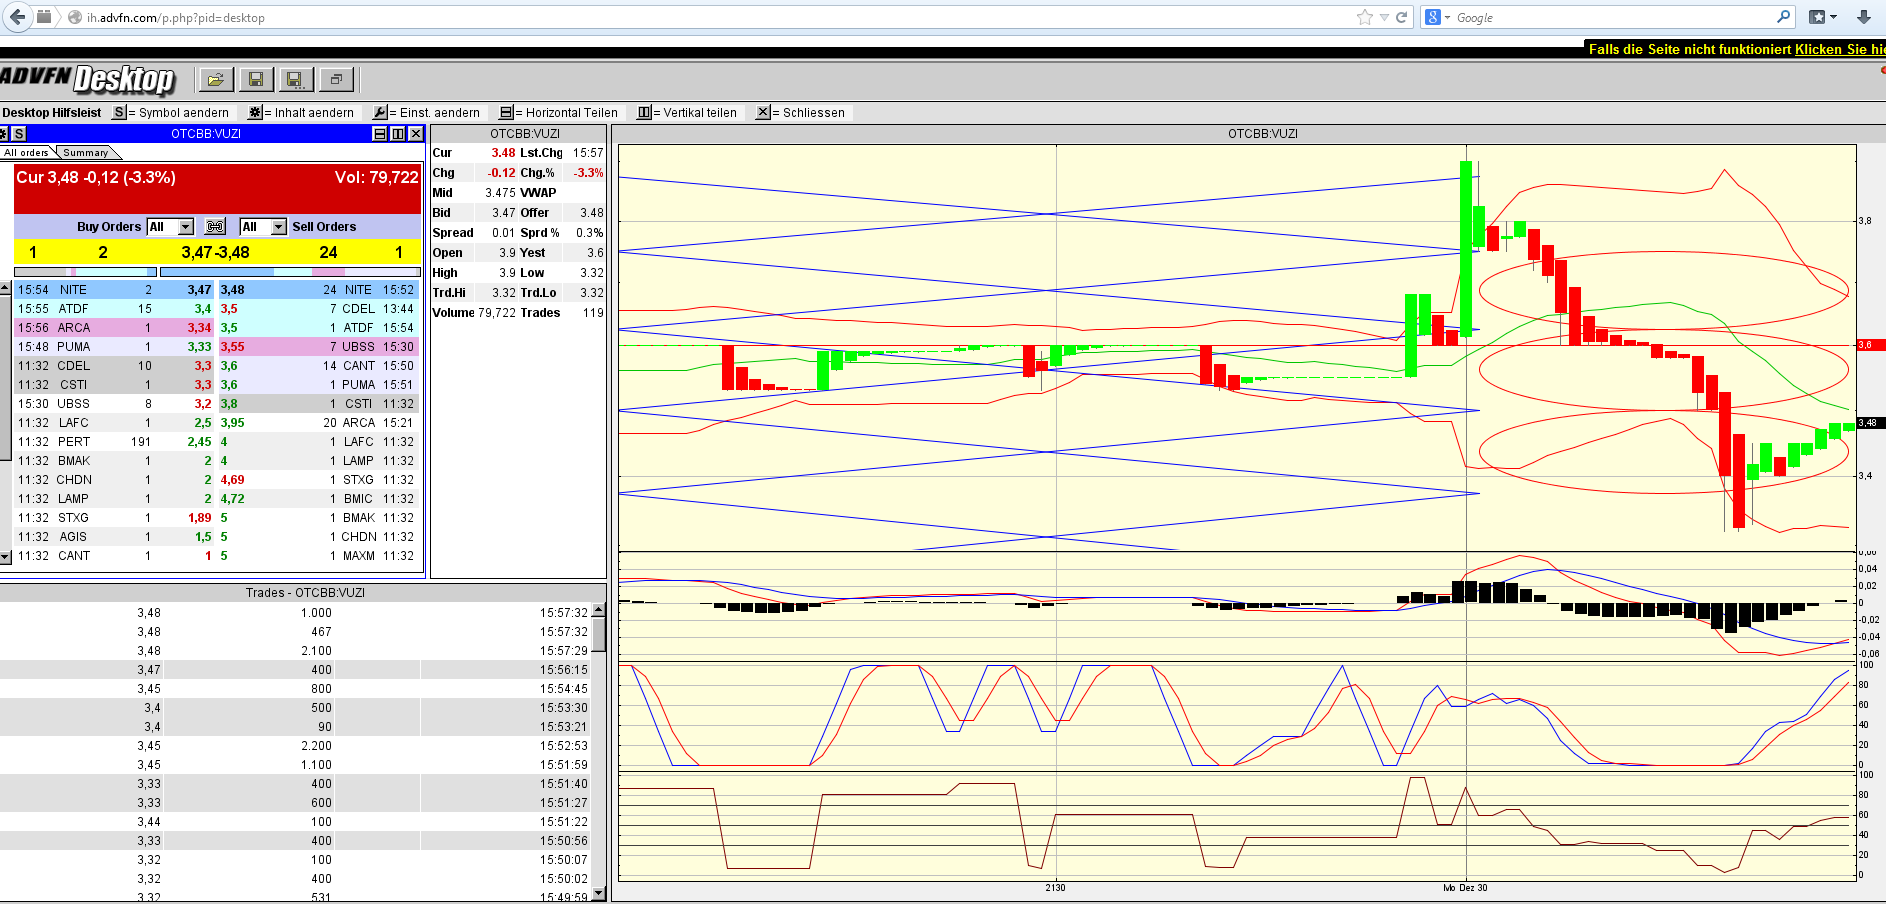Click the icon beside 'Vertikal teilen'

pos(644,113)
